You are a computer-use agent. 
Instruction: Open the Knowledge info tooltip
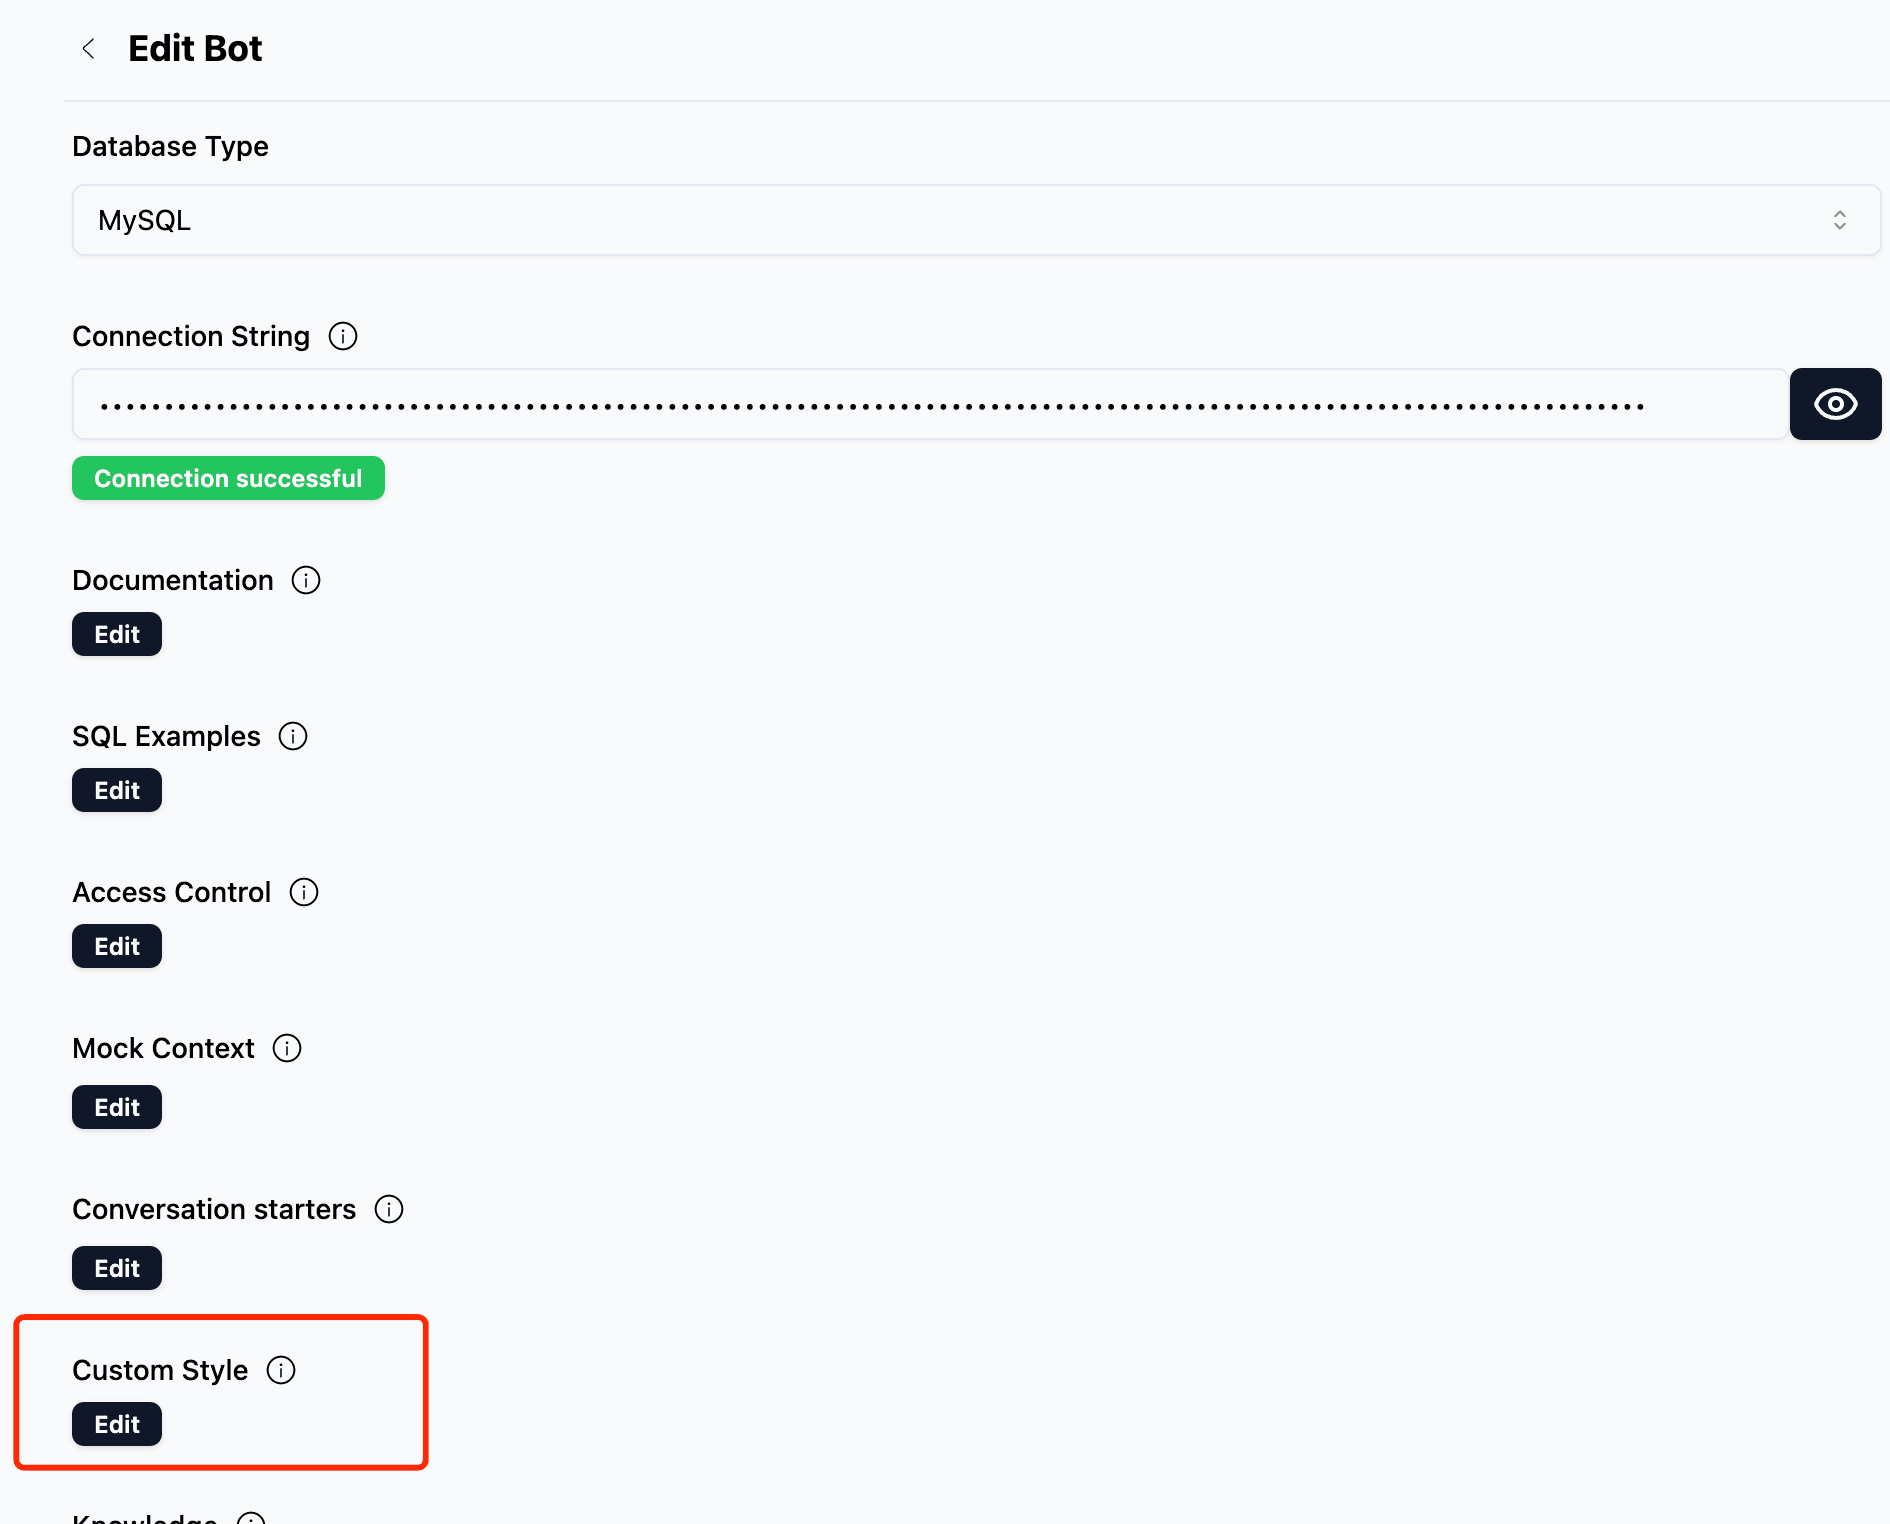(x=252, y=1518)
